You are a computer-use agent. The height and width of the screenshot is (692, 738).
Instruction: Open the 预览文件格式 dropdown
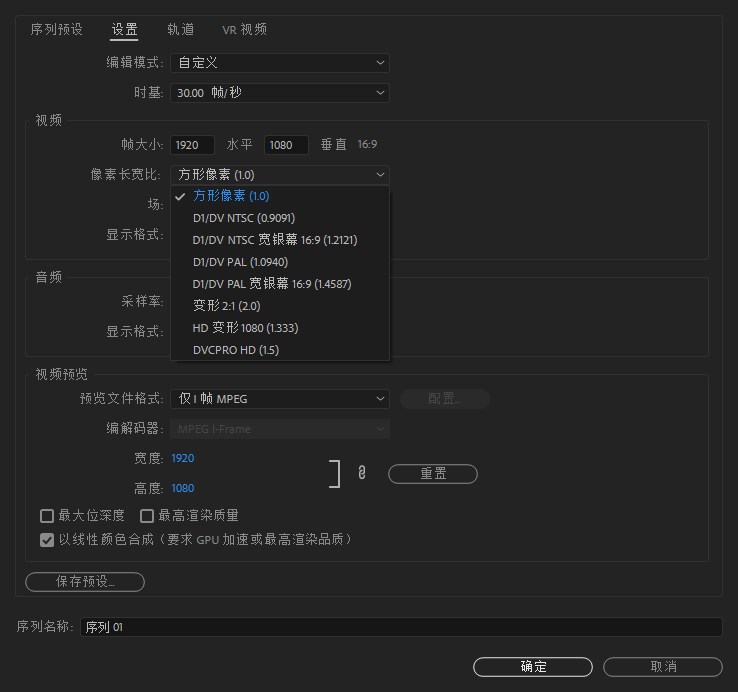click(x=280, y=399)
